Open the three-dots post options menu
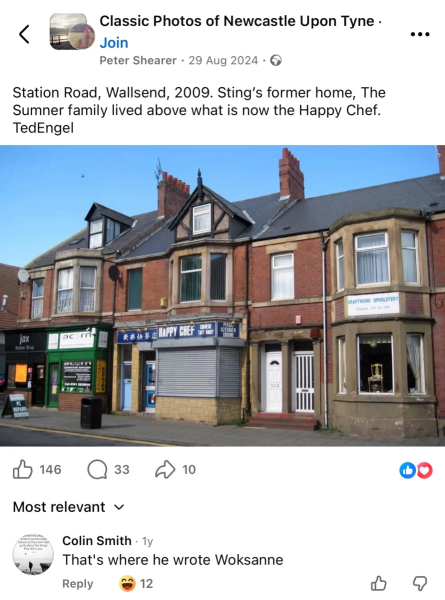 click(x=420, y=34)
